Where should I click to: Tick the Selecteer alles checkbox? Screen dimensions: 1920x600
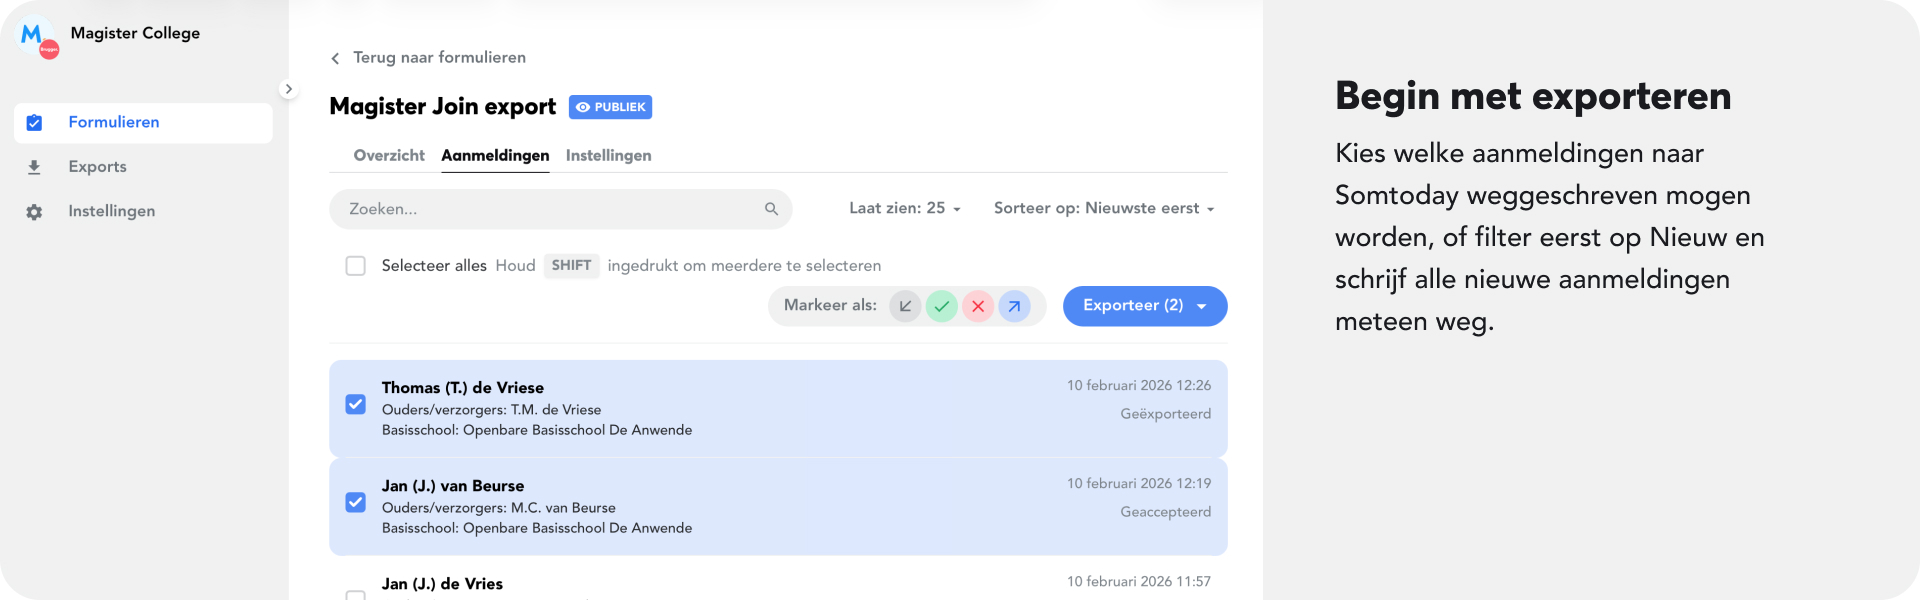(x=355, y=266)
